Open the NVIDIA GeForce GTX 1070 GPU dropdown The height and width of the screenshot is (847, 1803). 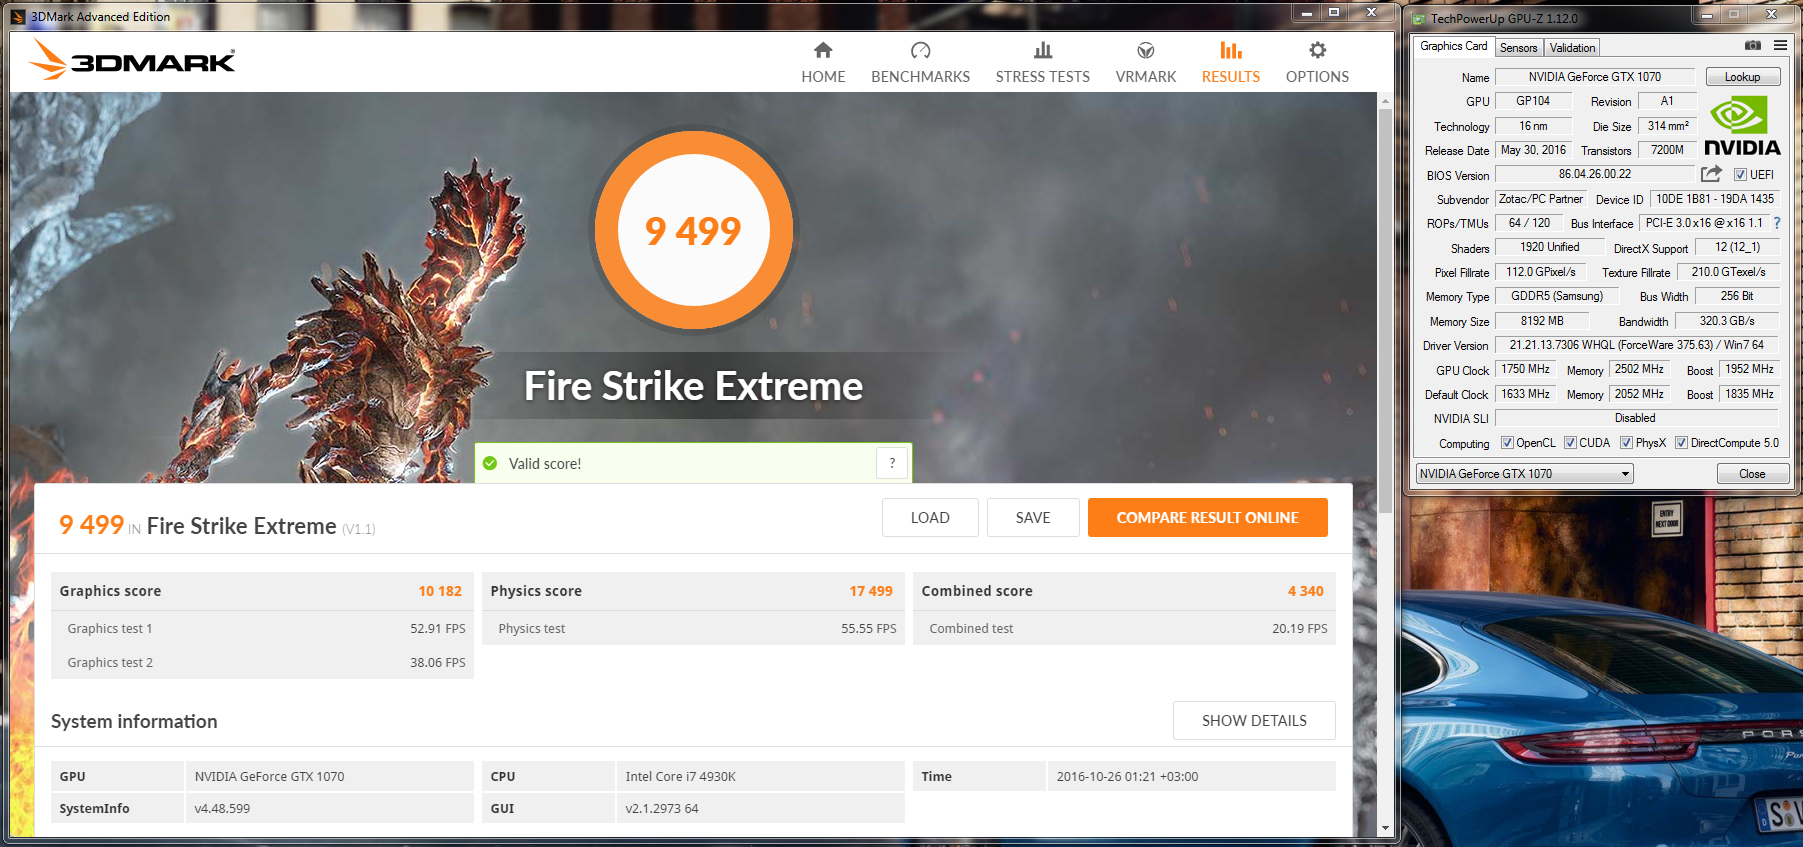pos(1525,474)
